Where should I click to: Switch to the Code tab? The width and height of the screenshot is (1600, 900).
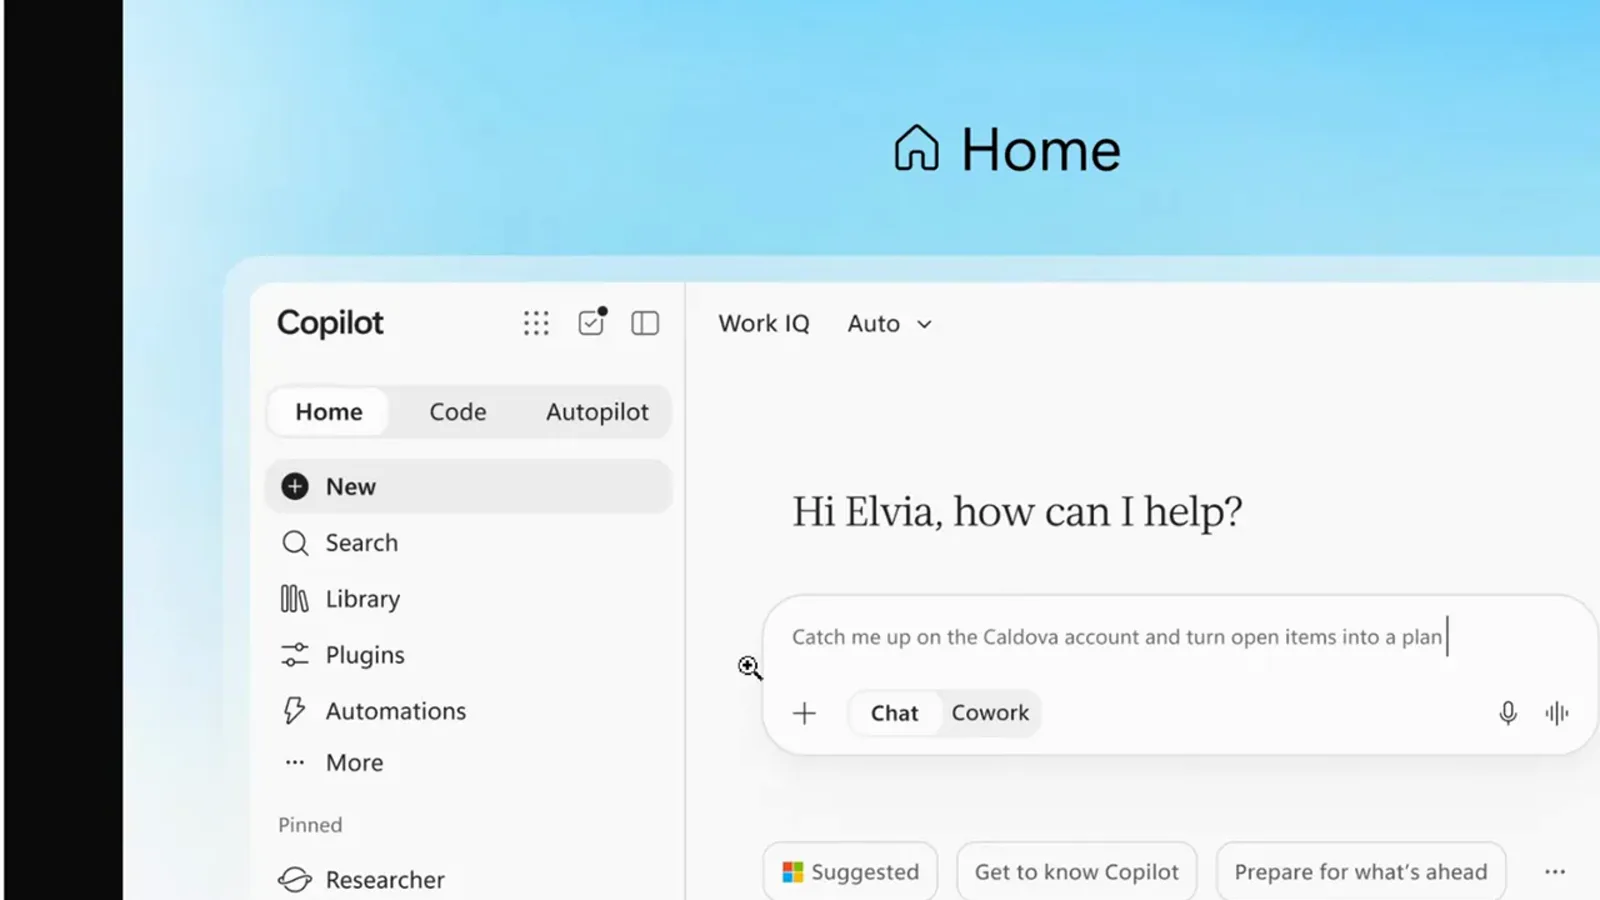tap(458, 412)
